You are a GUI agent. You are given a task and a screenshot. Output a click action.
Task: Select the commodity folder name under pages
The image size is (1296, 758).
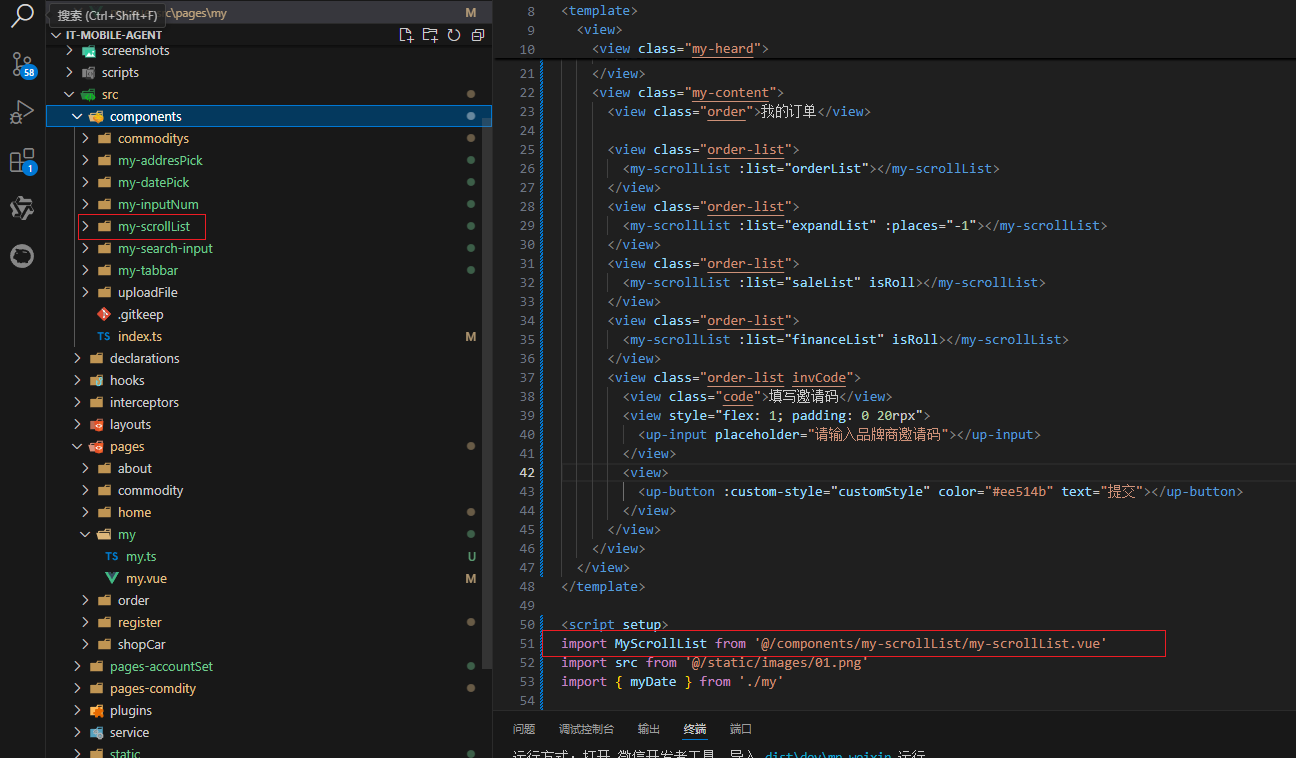coord(151,491)
